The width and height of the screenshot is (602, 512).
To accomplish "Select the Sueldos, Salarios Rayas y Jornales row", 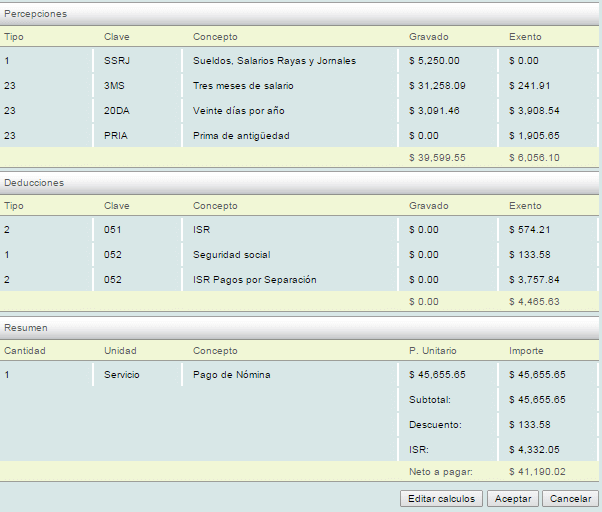I will click(274, 61).
